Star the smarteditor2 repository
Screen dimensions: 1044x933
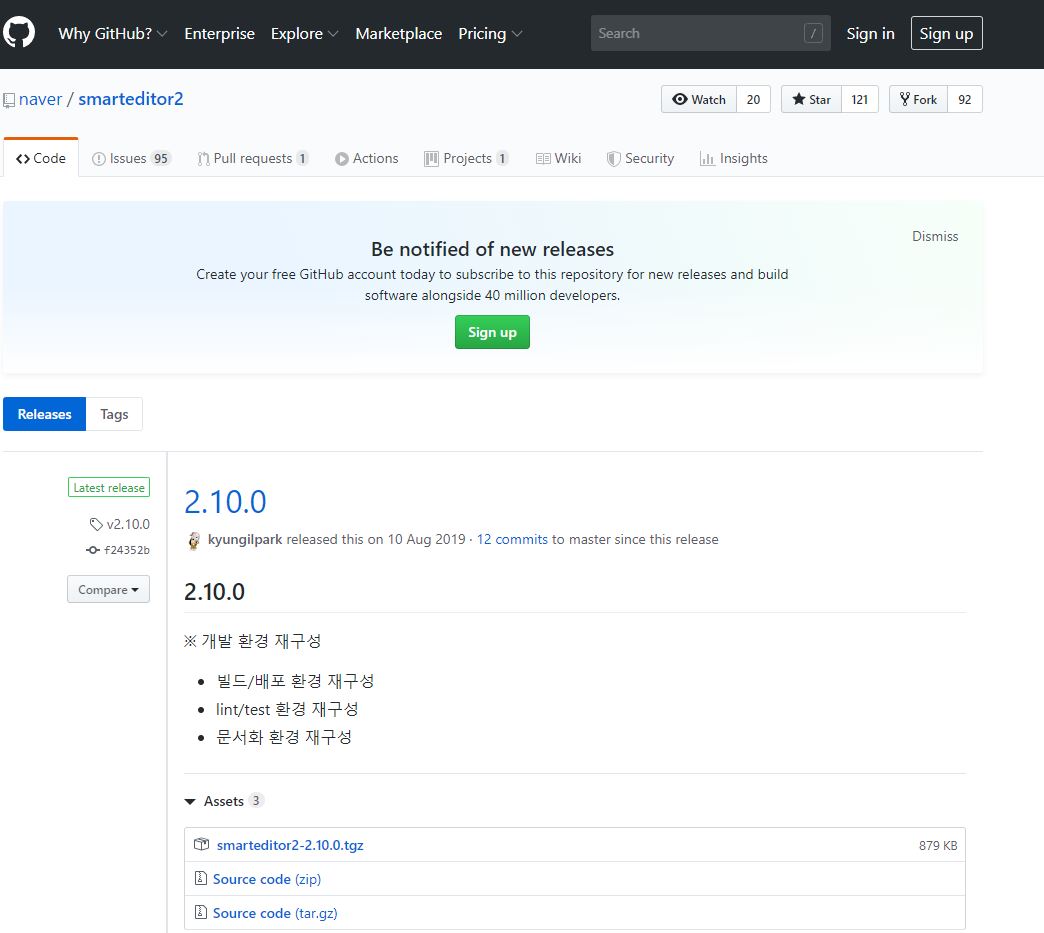812,99
